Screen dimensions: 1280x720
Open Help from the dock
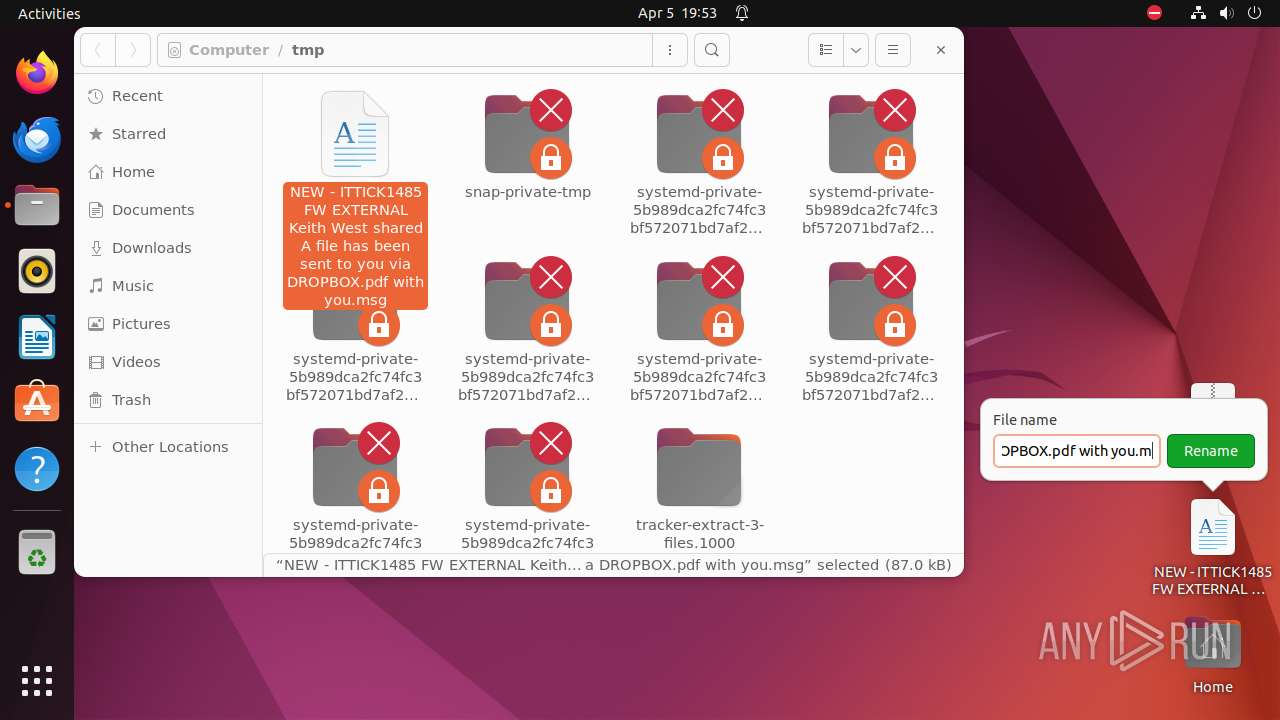[x=37, y=469]
